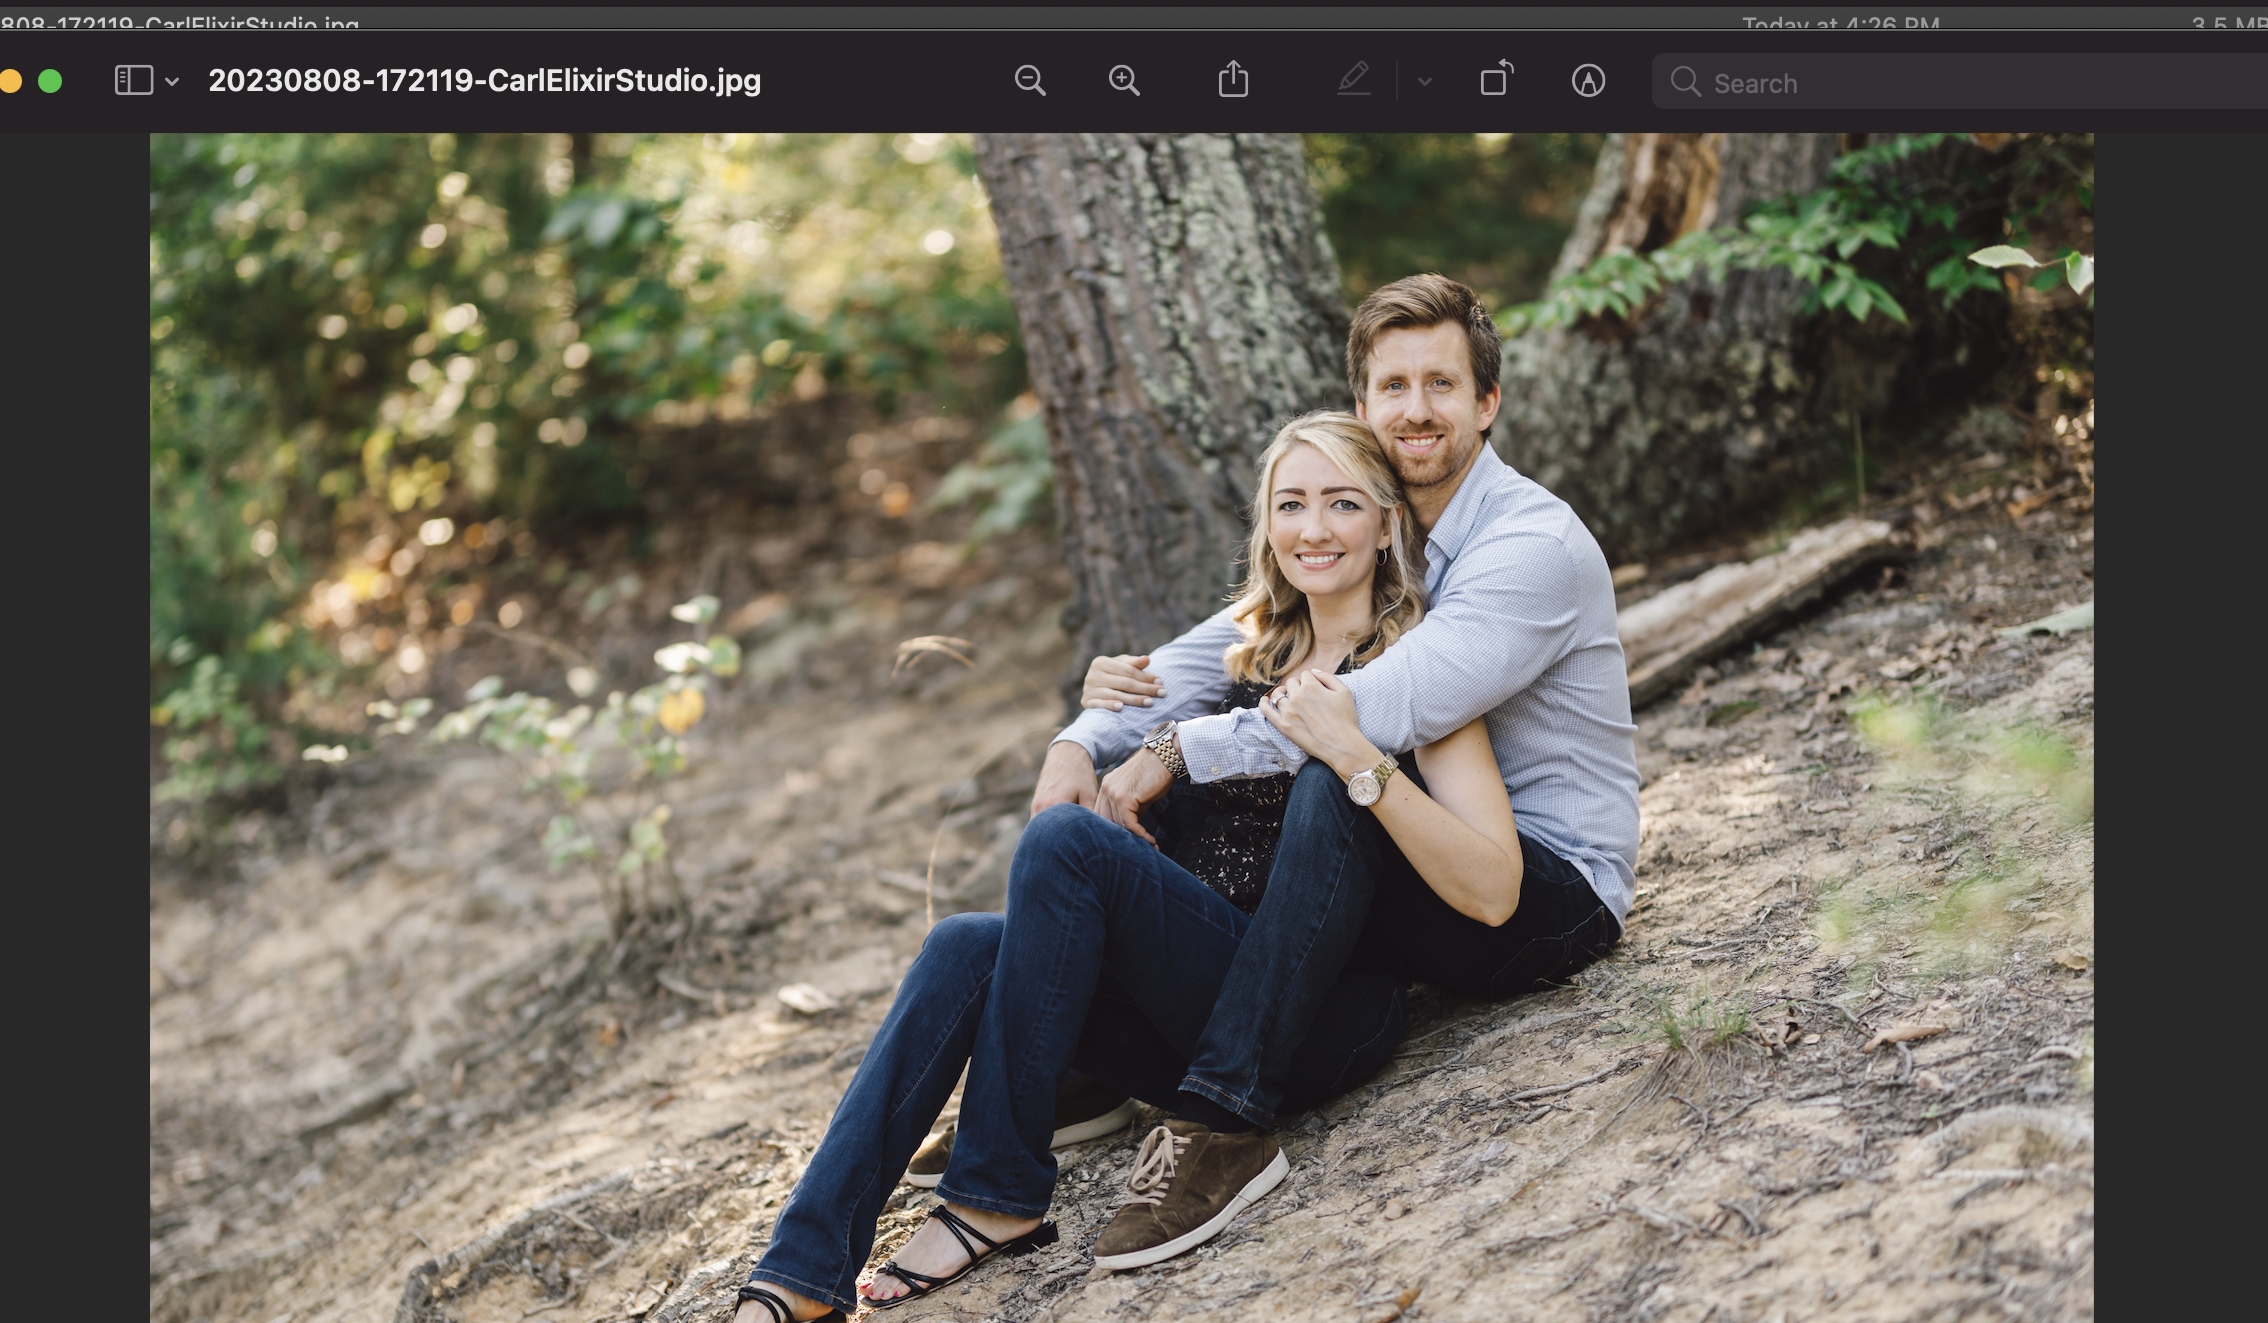Rotate the image with the rotate icon
The image size is (2268, 1323).
(1496, 79)
